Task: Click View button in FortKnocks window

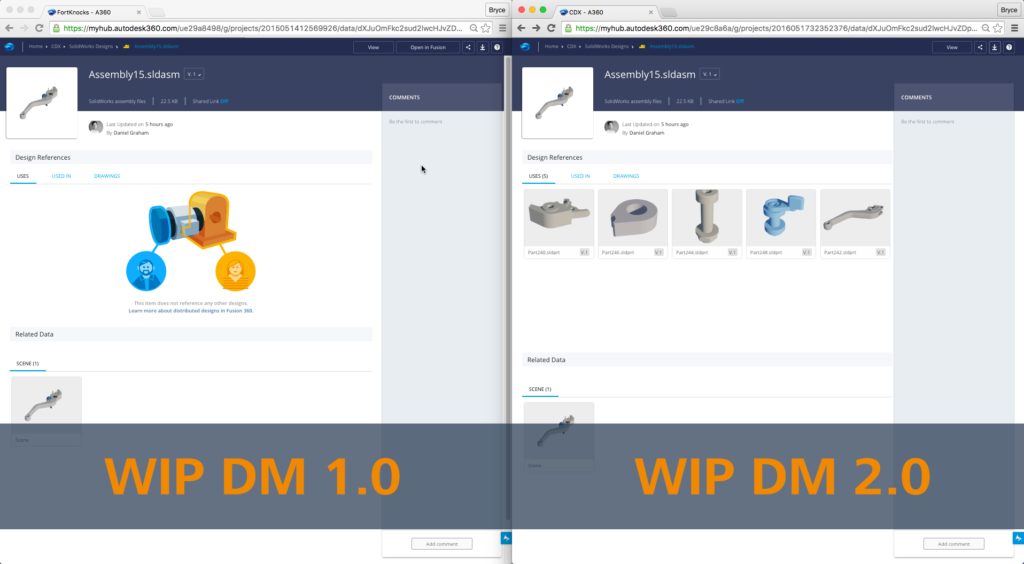Action: coord(374,47)
